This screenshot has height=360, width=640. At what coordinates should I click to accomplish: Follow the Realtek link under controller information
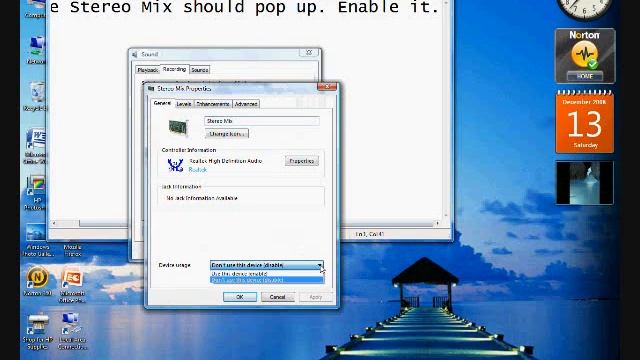click(x=198, y=170)
